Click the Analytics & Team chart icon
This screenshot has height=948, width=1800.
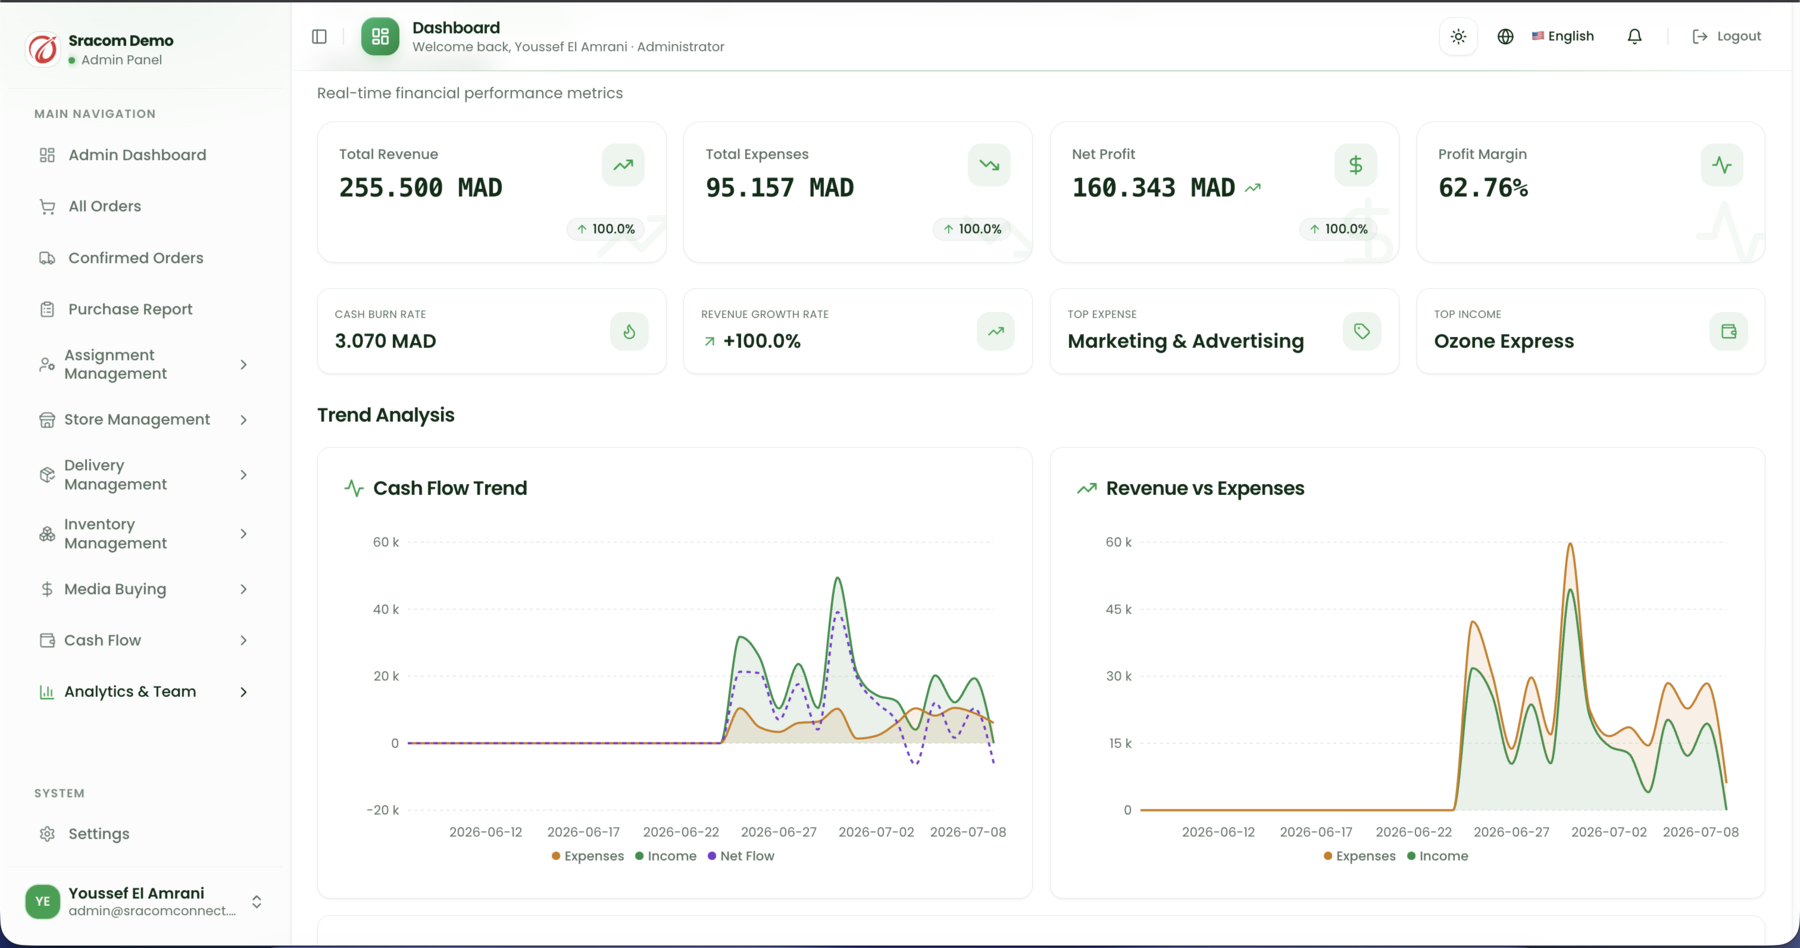point(47,692)
